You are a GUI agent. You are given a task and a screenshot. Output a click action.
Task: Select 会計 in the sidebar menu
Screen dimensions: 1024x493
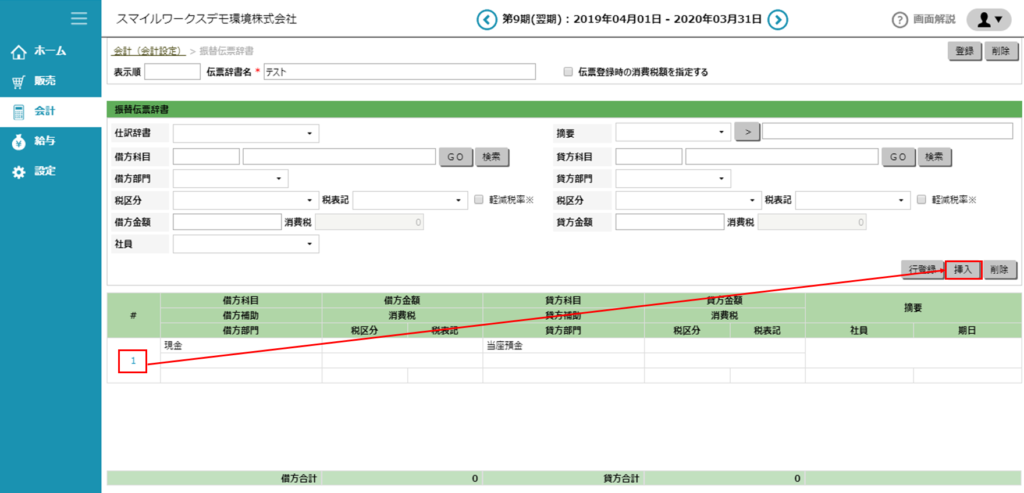pos(44,111)
